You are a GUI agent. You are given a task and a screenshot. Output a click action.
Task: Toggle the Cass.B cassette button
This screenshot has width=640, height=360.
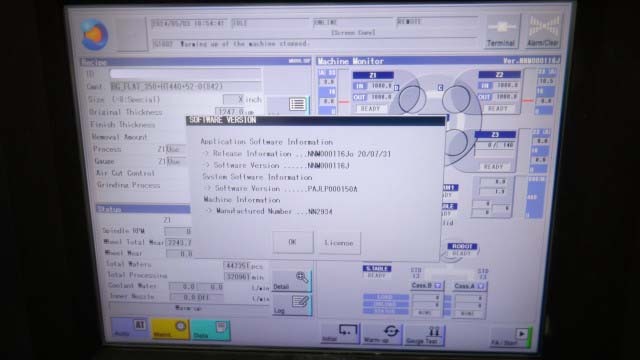427,285
